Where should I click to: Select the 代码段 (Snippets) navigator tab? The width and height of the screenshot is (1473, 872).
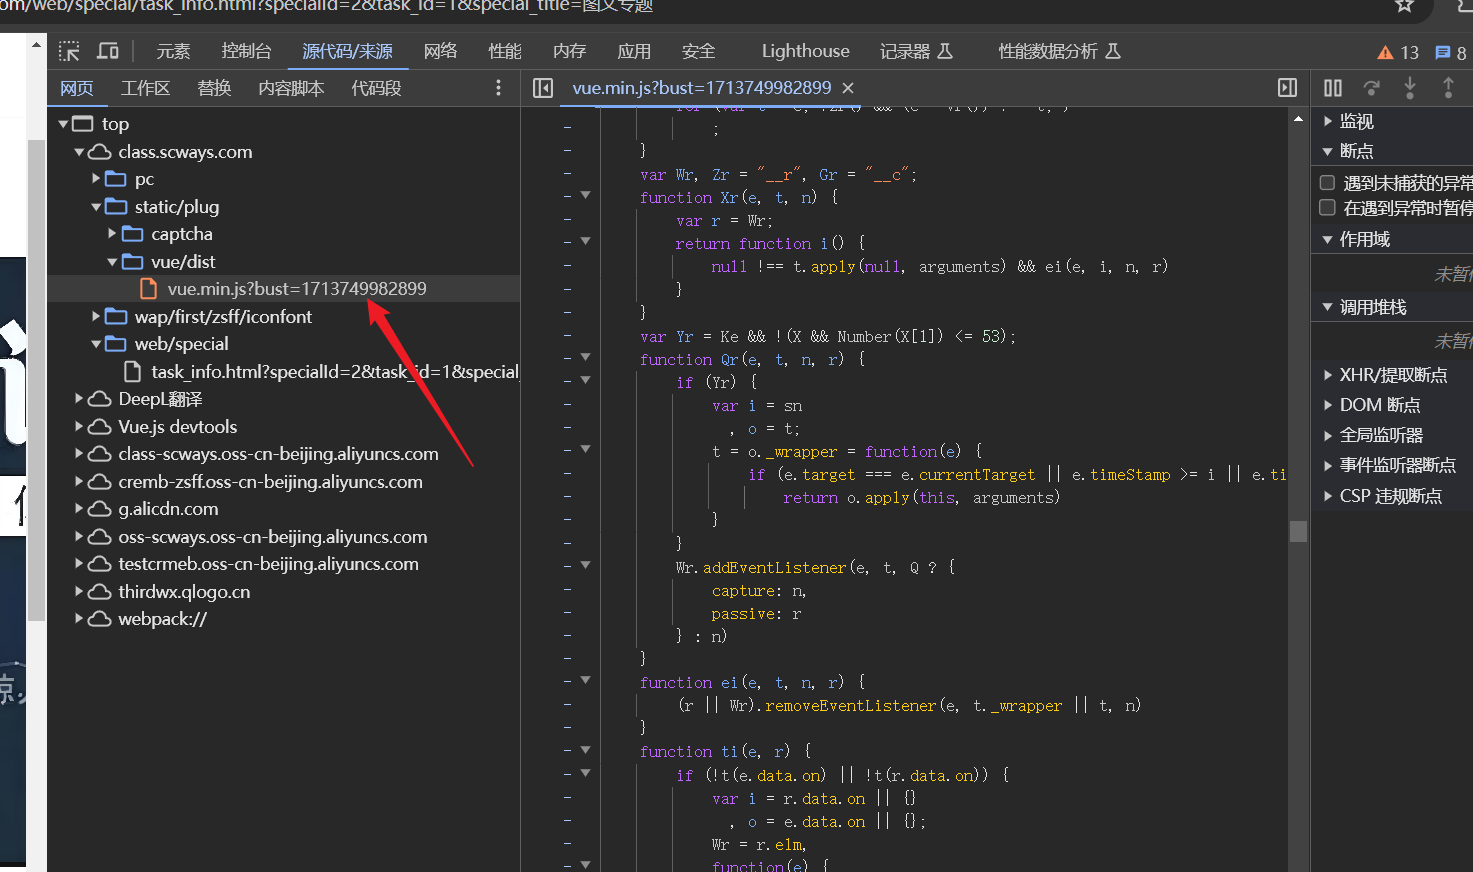coord(376,88)
